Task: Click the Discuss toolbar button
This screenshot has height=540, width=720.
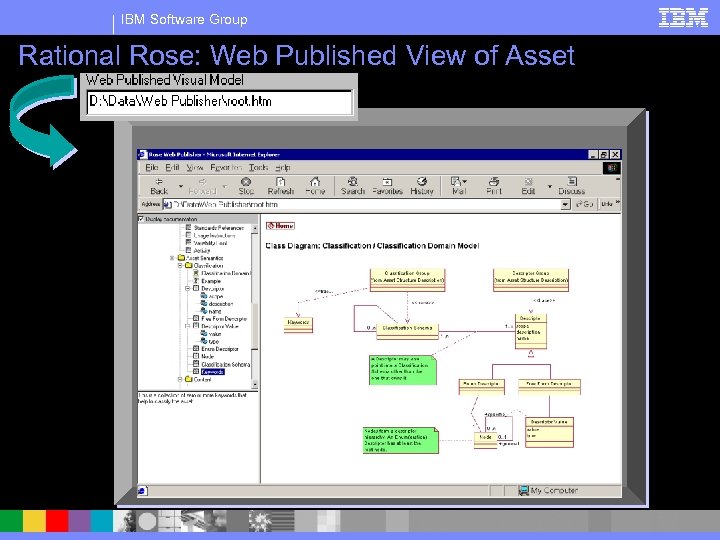Action: 572,186
